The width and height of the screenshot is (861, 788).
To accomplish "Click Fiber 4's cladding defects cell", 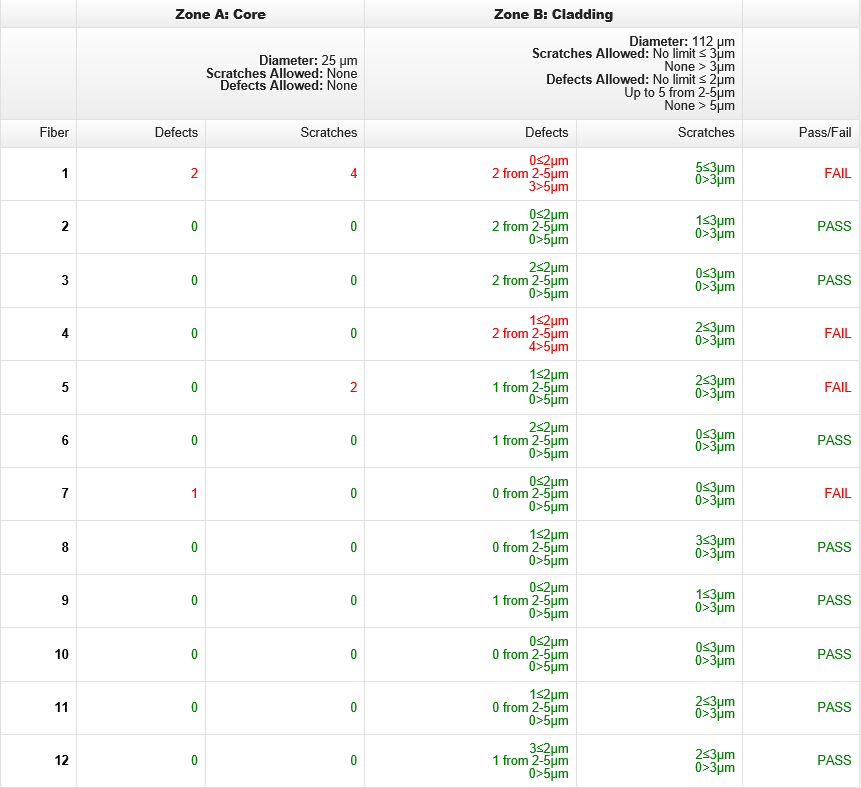I will click(530, 333).
